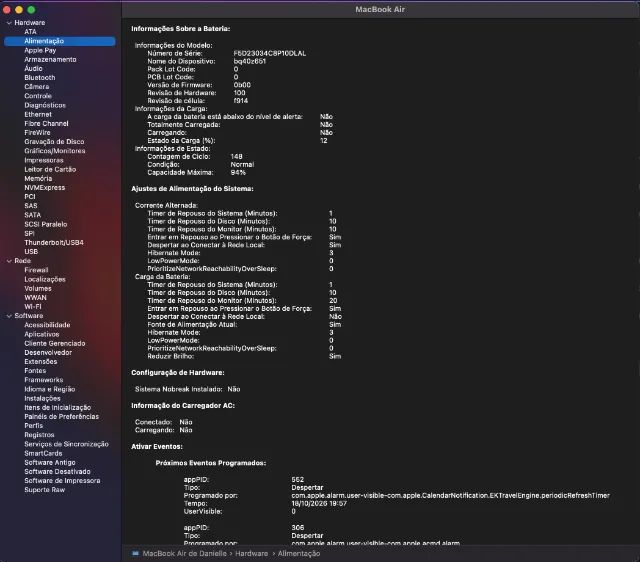Viewport: 640px width, 562px height.
Task: Select SATA in the sidebar
Action: tap(33, 215)
